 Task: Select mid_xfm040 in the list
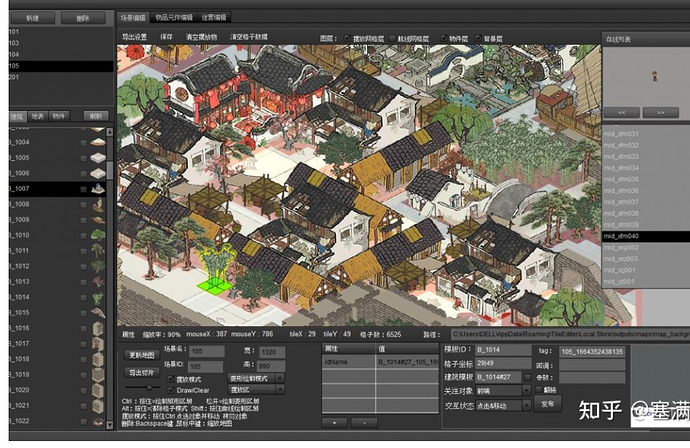coord(646,236)
